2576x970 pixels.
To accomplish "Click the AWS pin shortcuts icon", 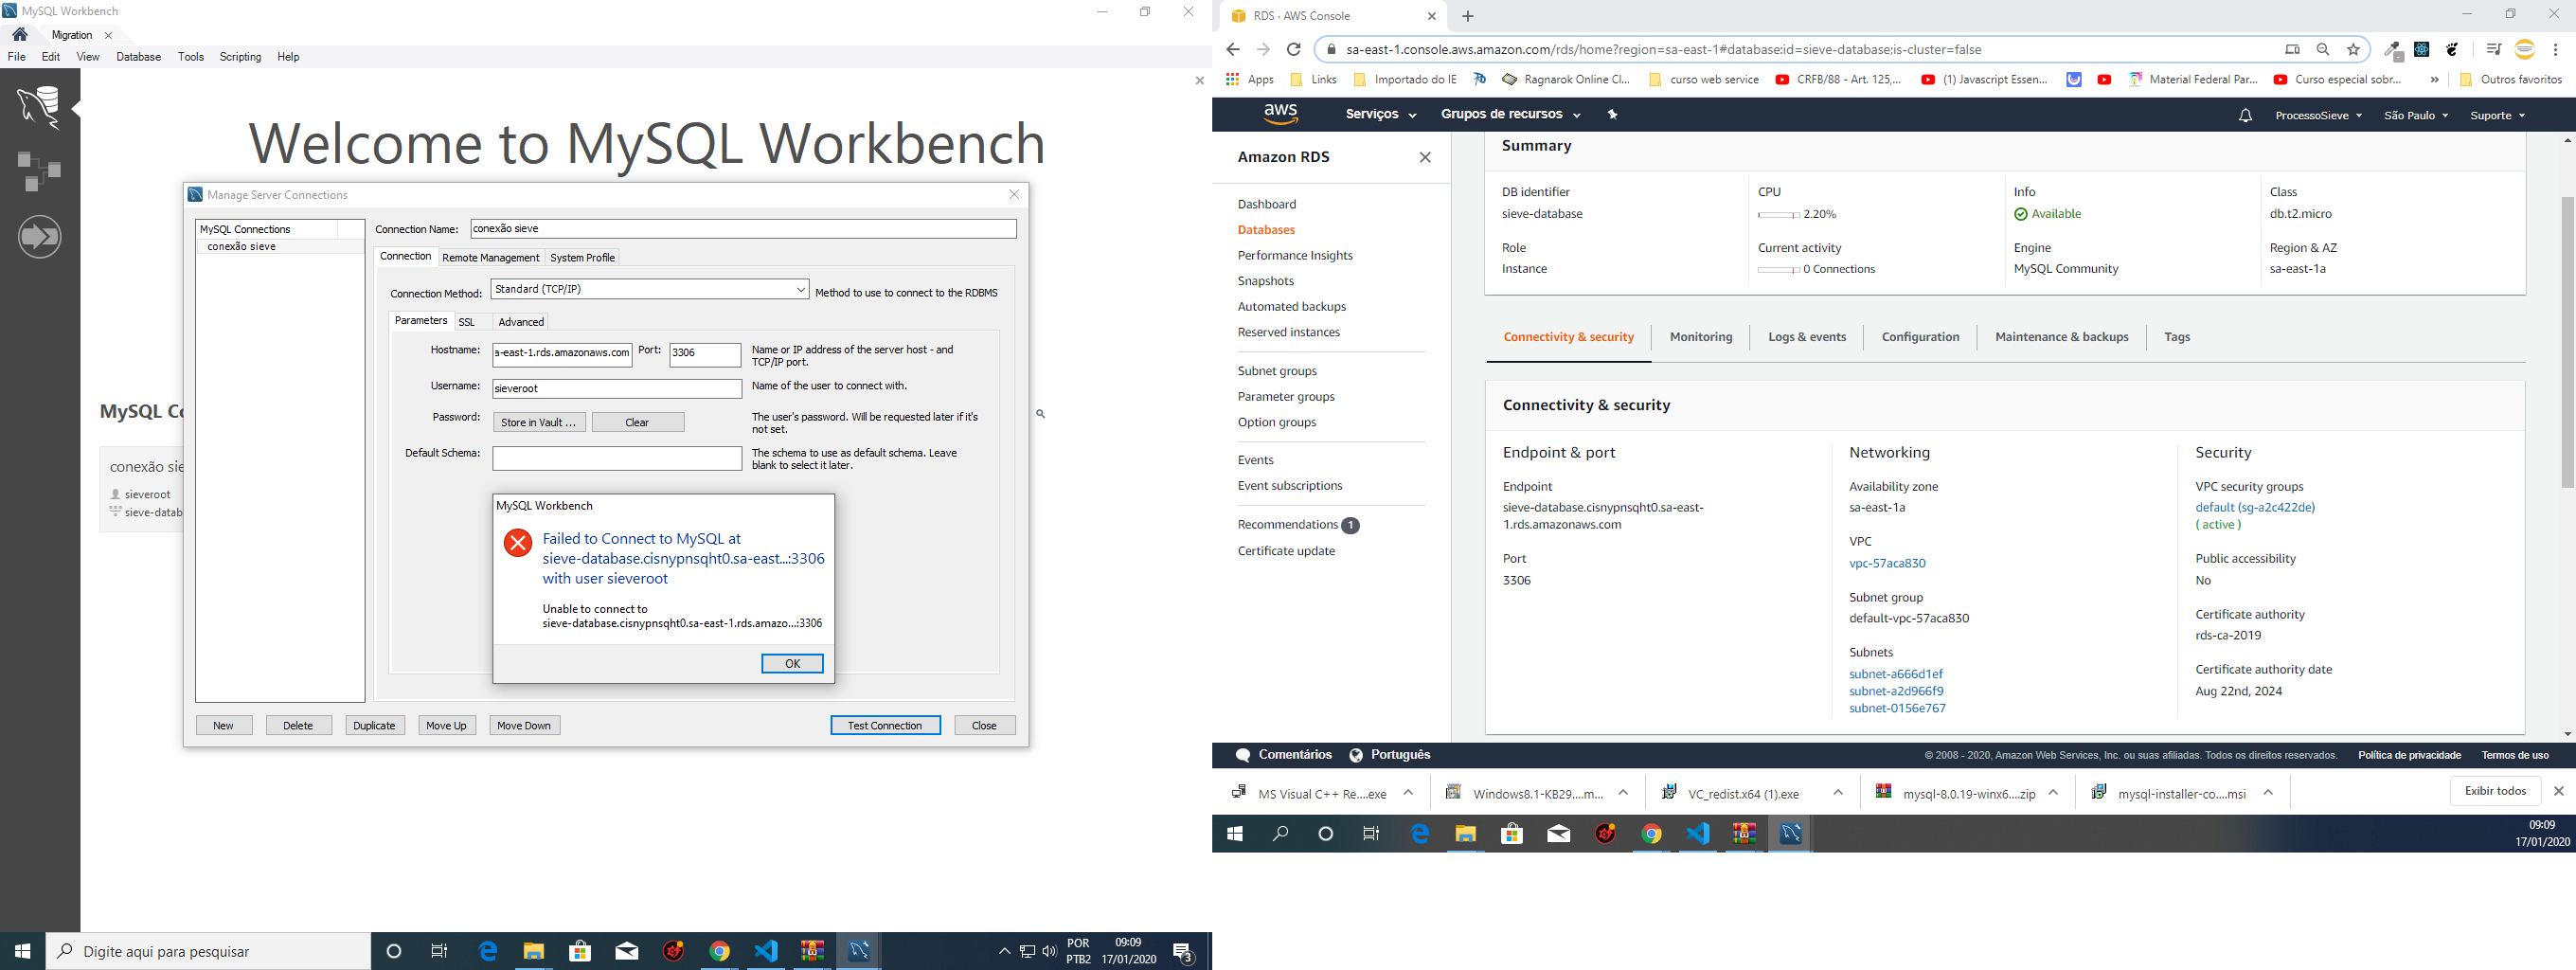I will pos(1612,114).
